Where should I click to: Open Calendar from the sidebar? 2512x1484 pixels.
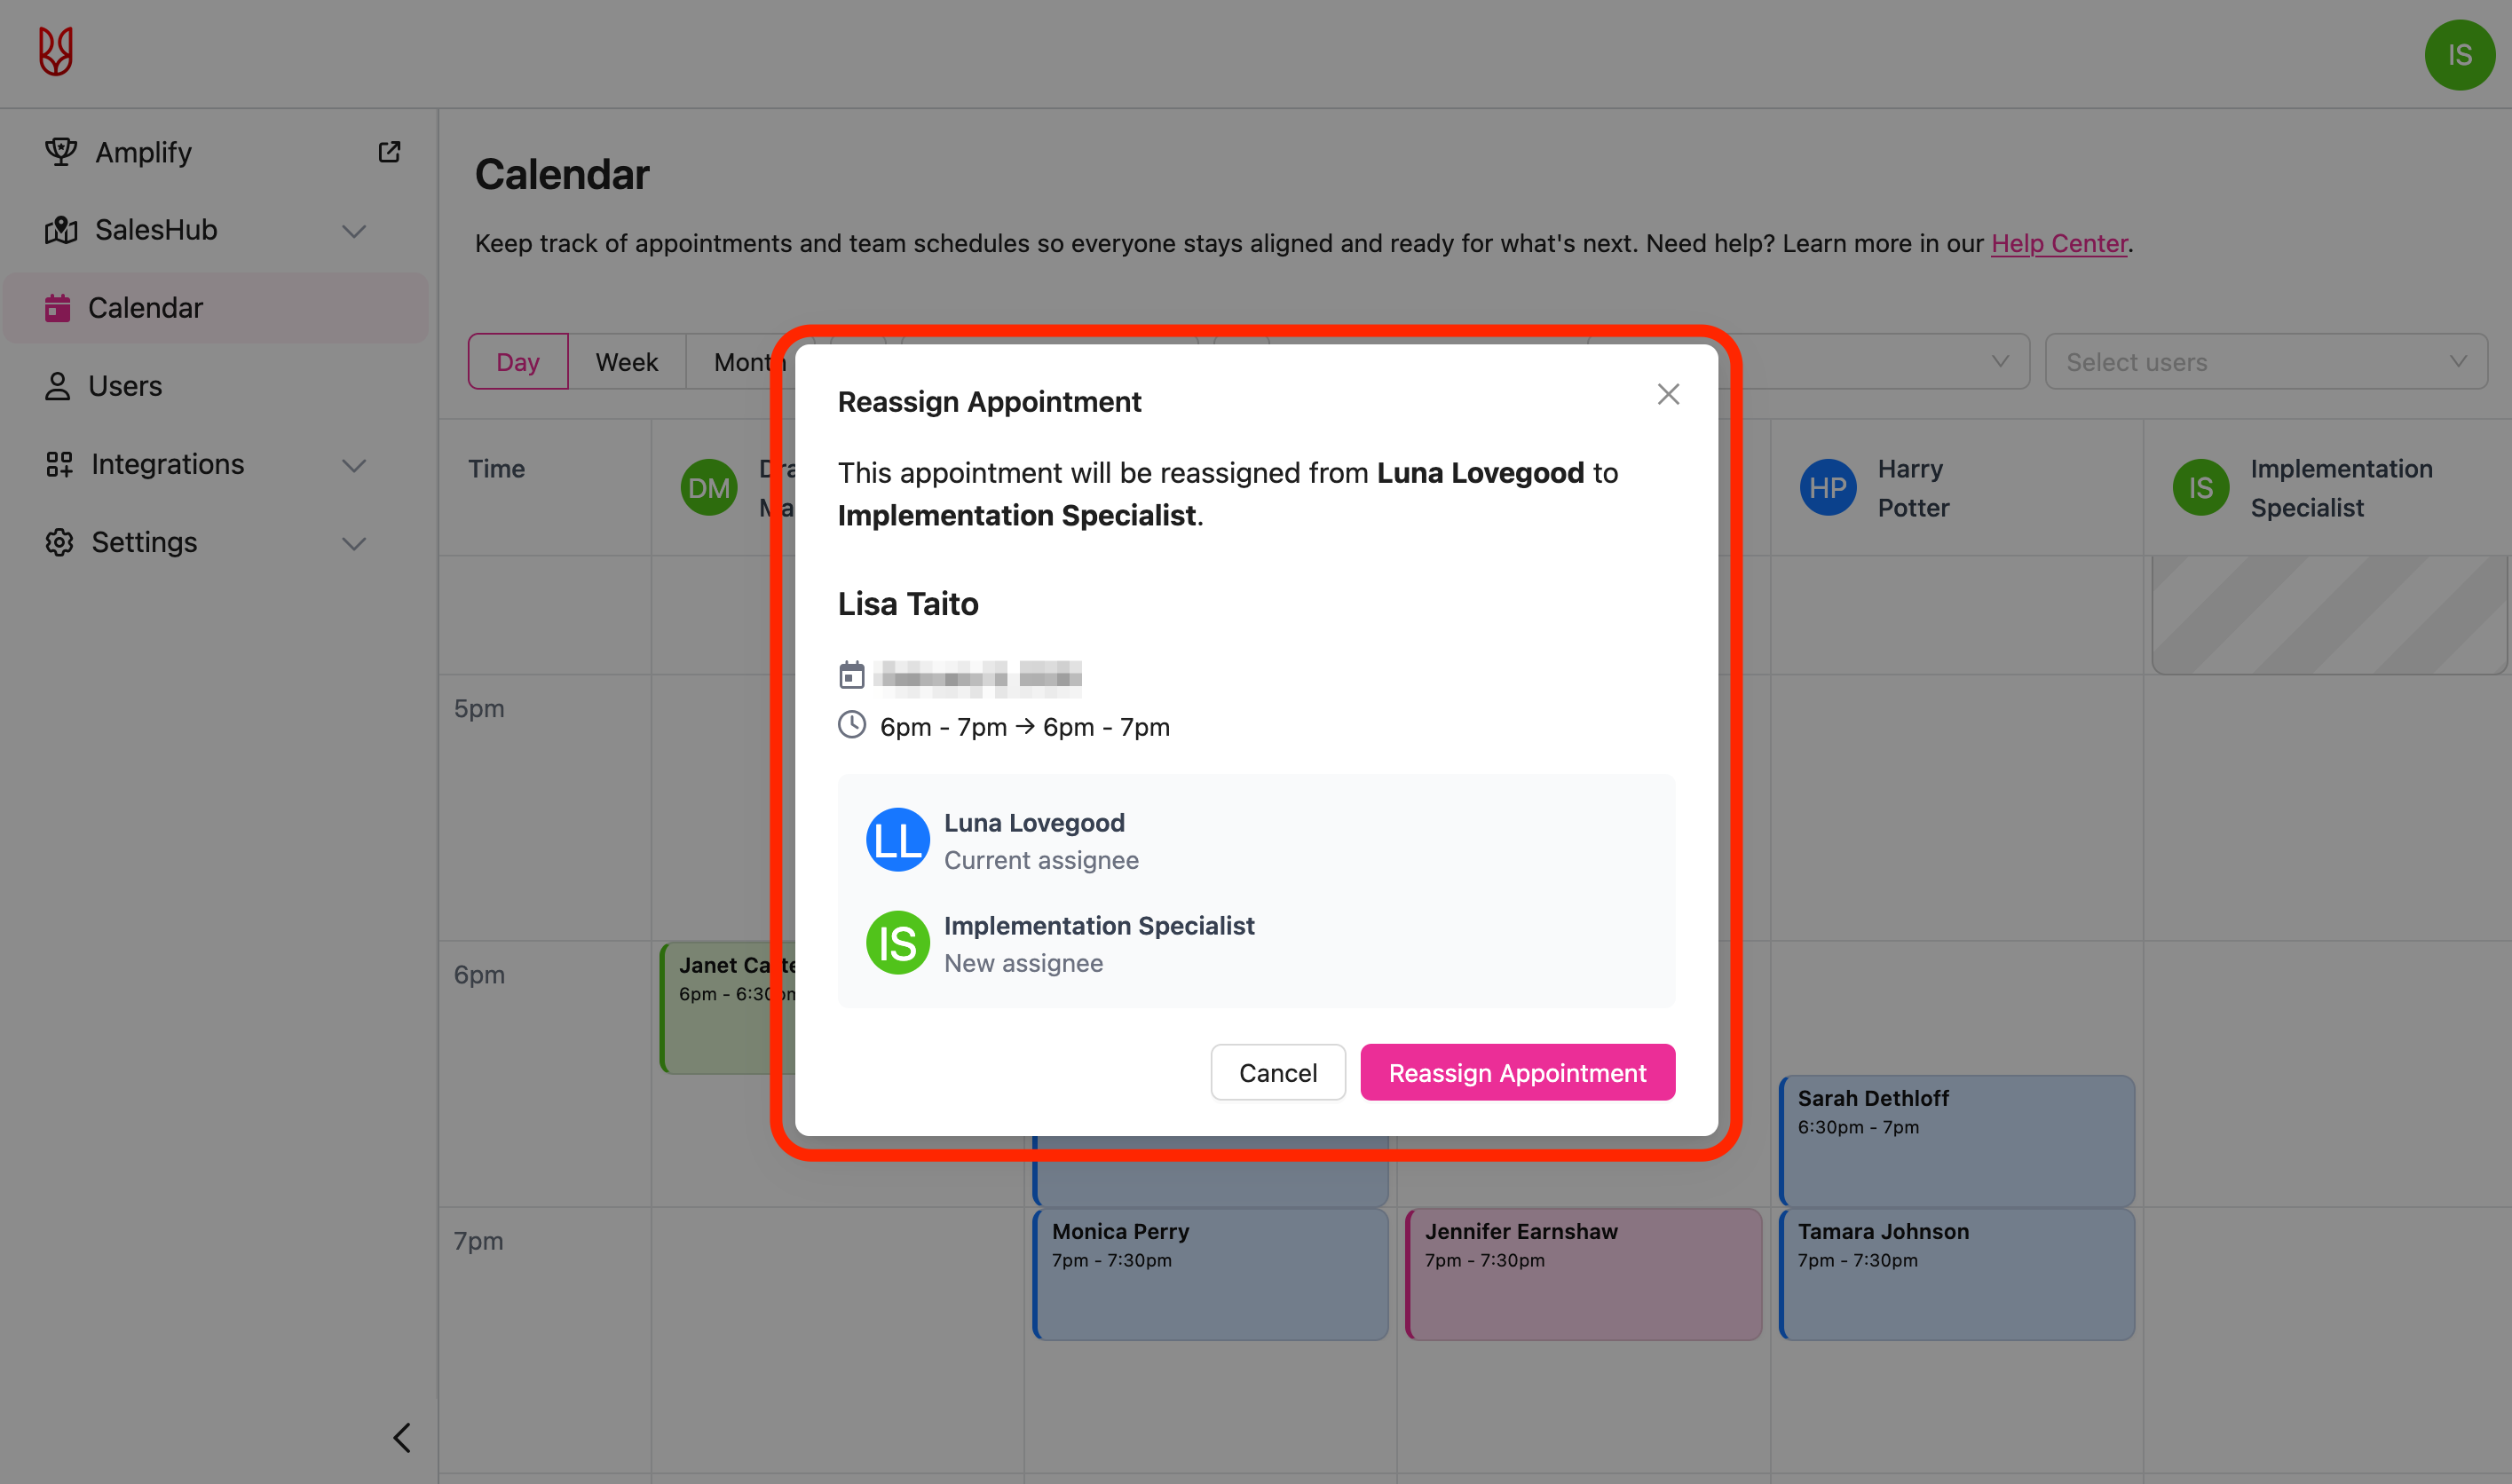coord(145,308)
